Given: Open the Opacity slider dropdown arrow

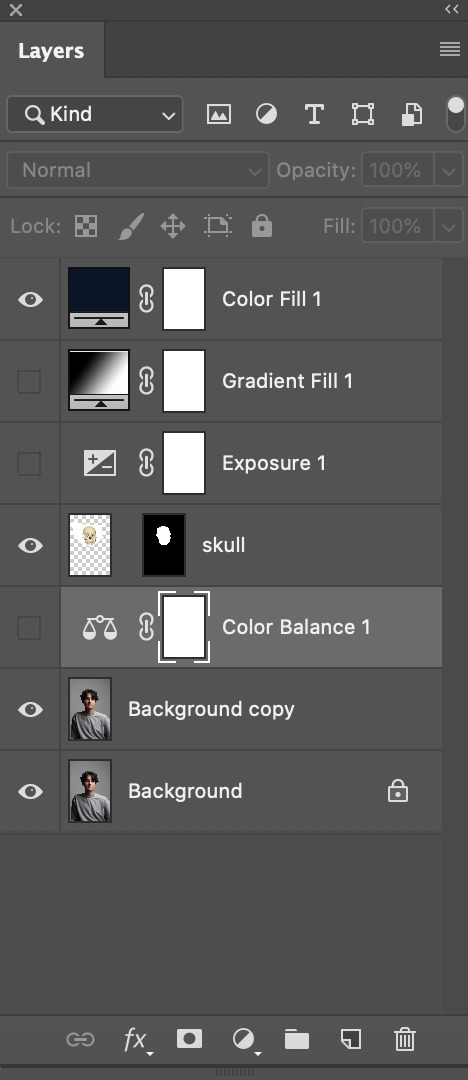Looking at the screenshot, I should click(449, 170).
